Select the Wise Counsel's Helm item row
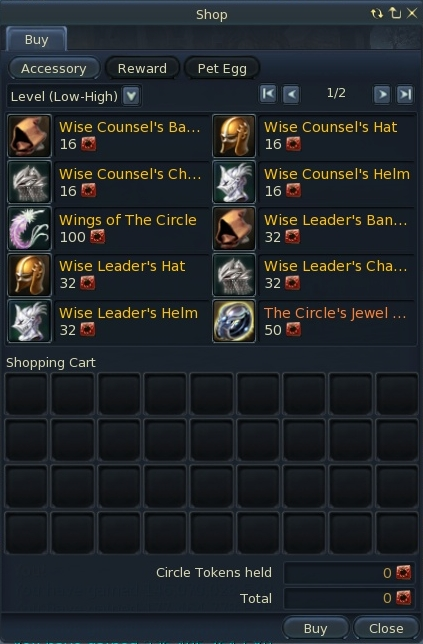The image size is (423, 644). pyautogui.click(x=314, y=182)
